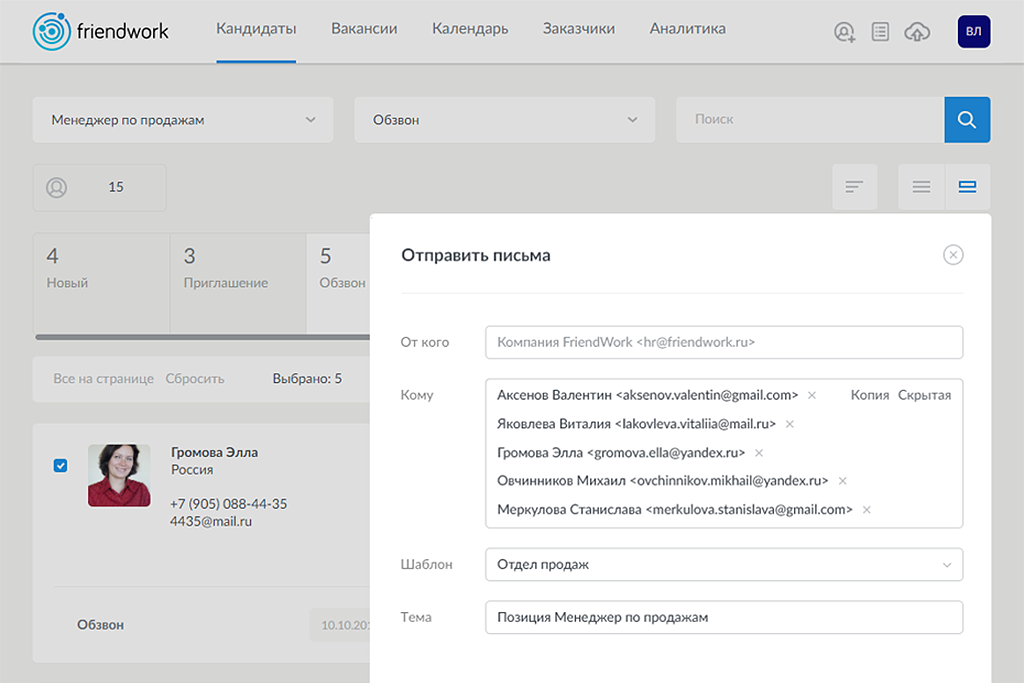Click the blue search magnifier button
Screen dimensions: 1024x683
click(967, 120)
